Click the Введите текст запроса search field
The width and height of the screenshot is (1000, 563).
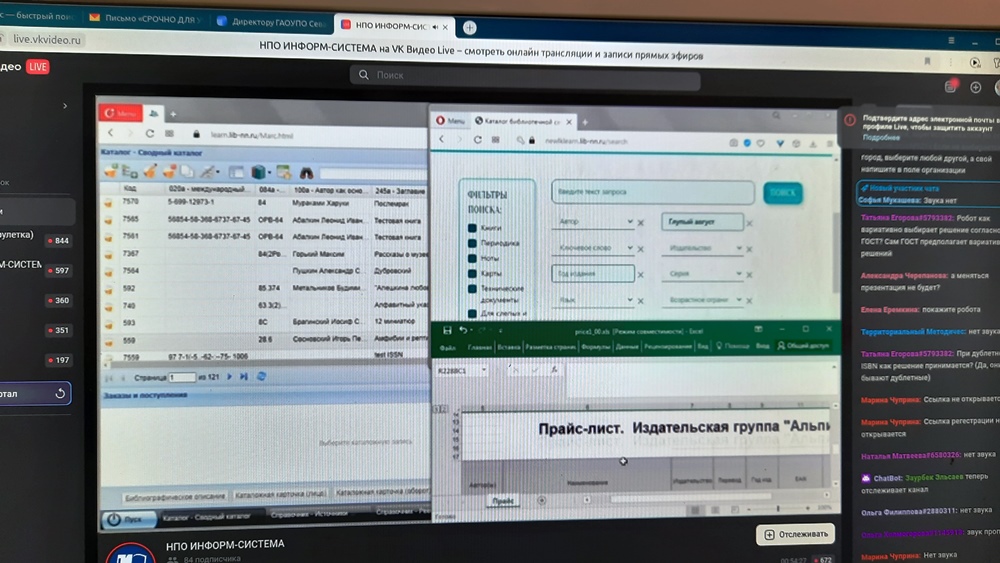tap(652, 192)
